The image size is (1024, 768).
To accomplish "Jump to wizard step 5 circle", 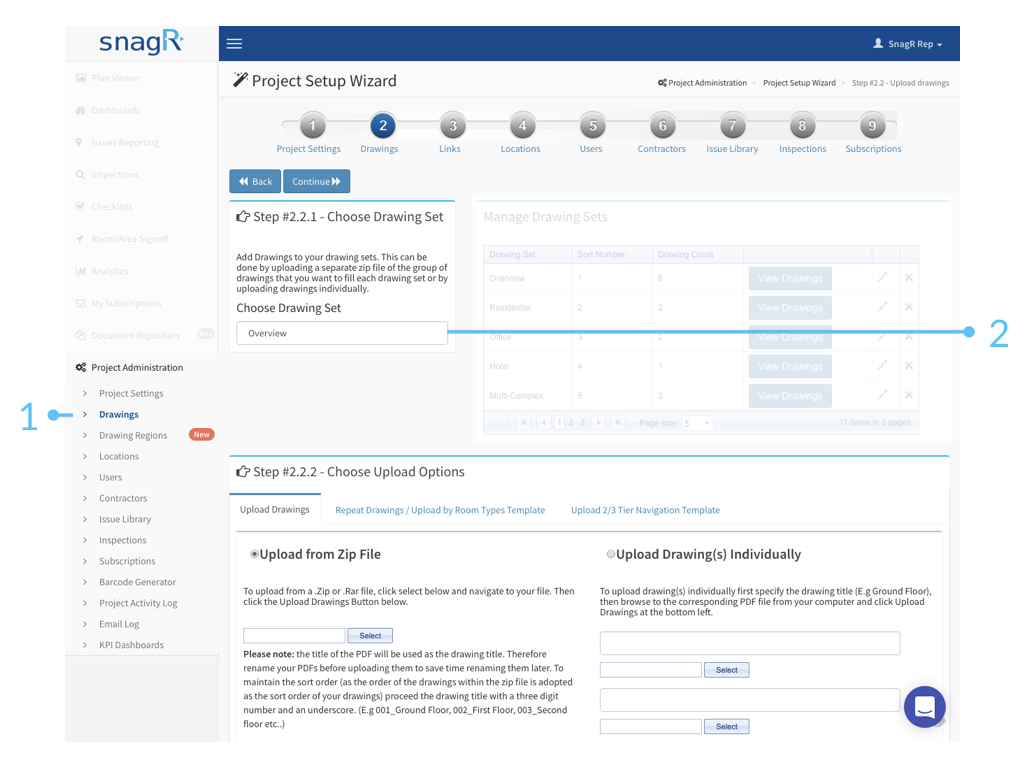I will point(593,125).
